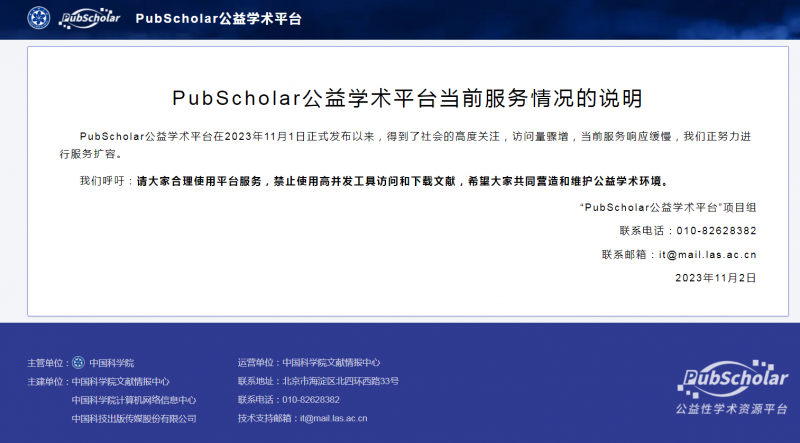The width and height of the screenshot is (800, 443).
Task: Click the Chinese Academy of Sciences emblem in header
Action: 39,18
